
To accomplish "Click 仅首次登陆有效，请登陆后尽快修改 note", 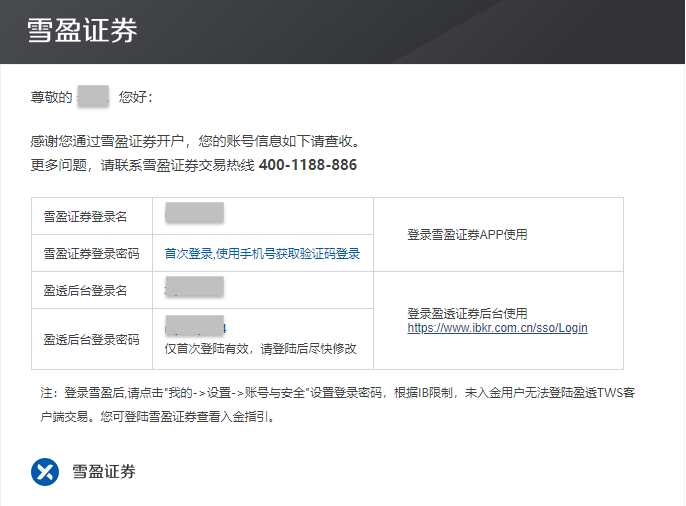I will (260, 349).
